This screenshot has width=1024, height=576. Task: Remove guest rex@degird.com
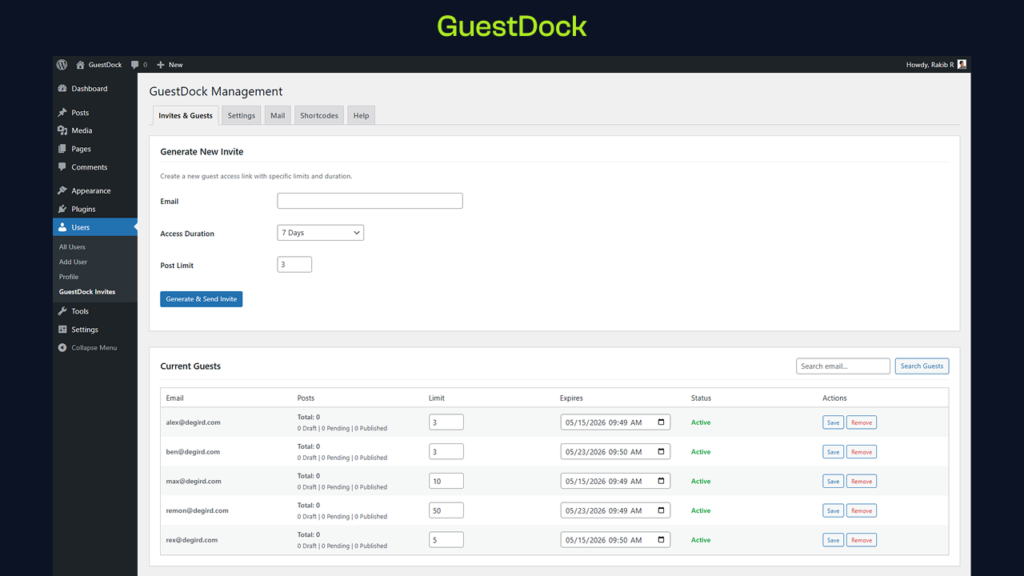(x=861, y=540)
